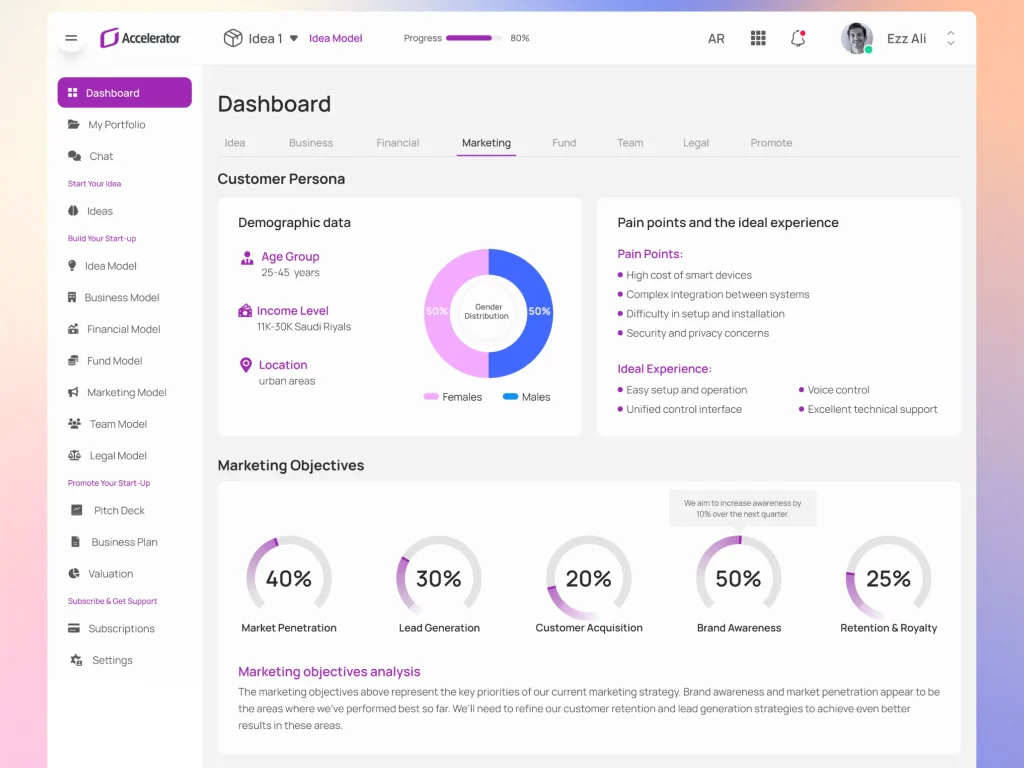1024x768 pixels.
Task: Toggle Males legend in gender chart
Action: pos(526,397)
